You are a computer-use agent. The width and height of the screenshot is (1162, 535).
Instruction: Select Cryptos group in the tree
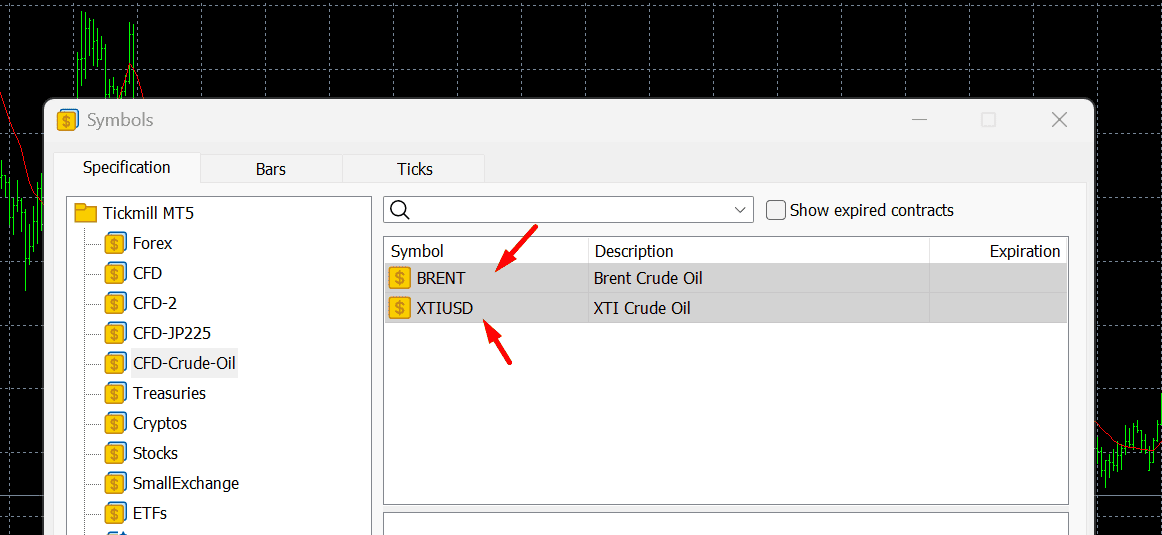pos(160,423)
